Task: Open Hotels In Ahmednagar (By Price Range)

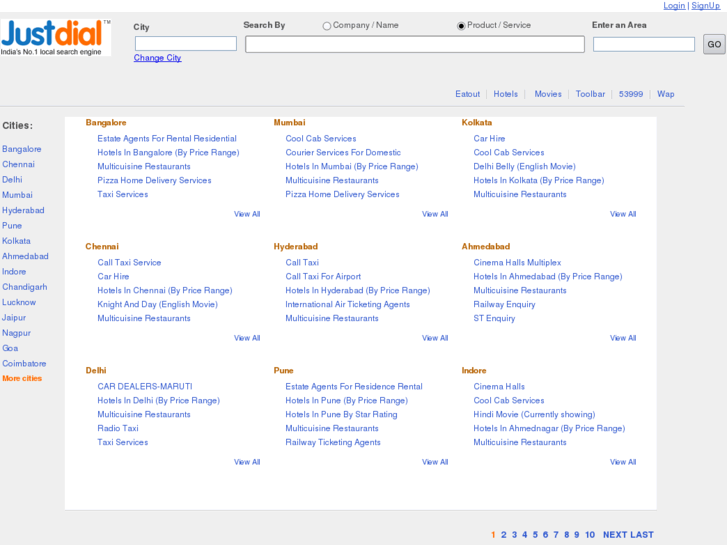Action: (x=549, y=428)
